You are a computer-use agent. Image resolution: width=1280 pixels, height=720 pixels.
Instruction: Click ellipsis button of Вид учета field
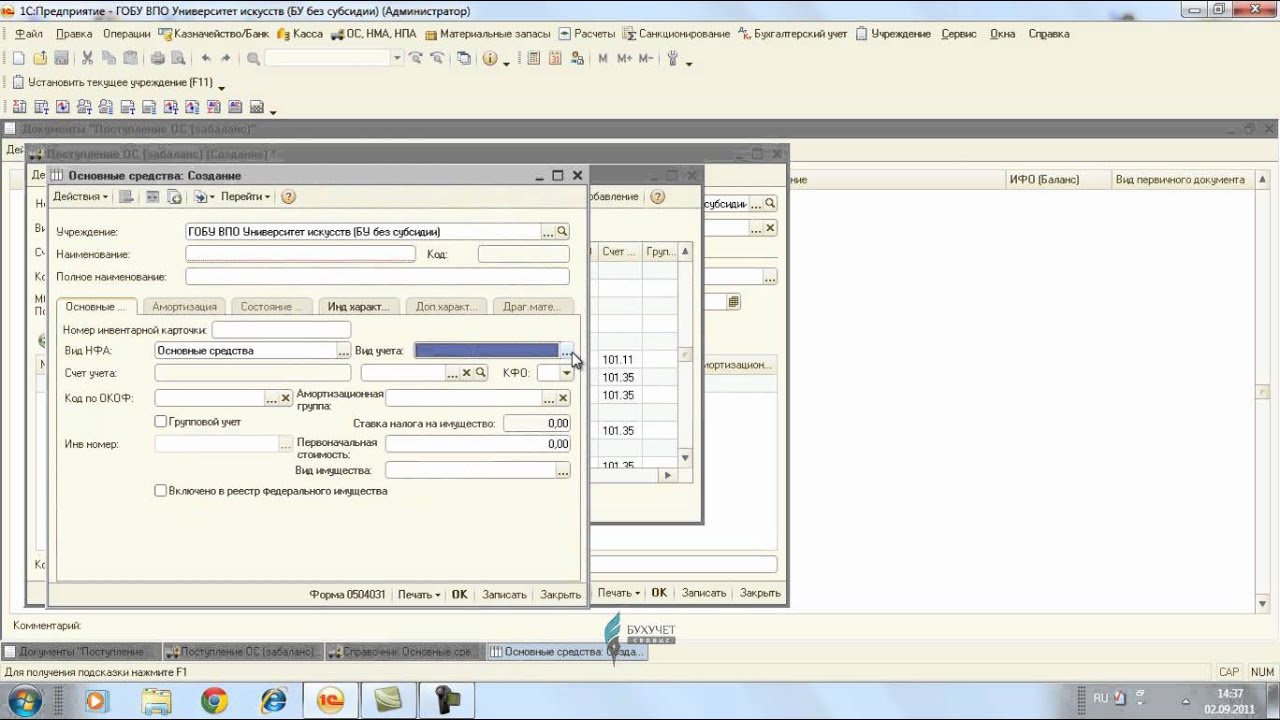click(566, 351)
